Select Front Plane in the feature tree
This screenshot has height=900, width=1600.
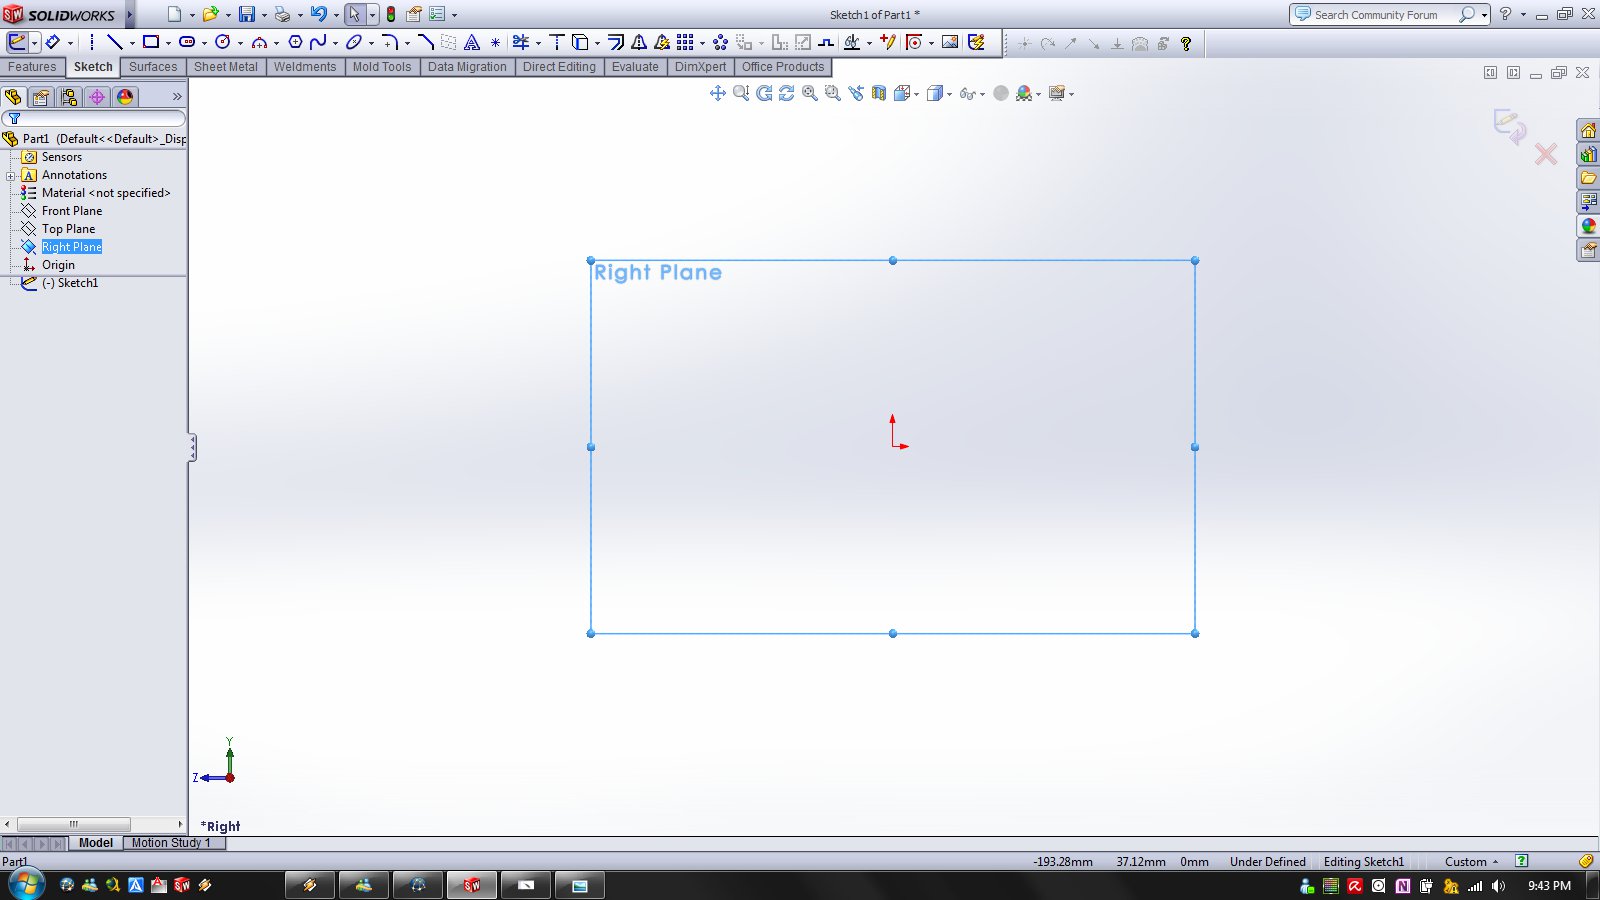(72, 211)
